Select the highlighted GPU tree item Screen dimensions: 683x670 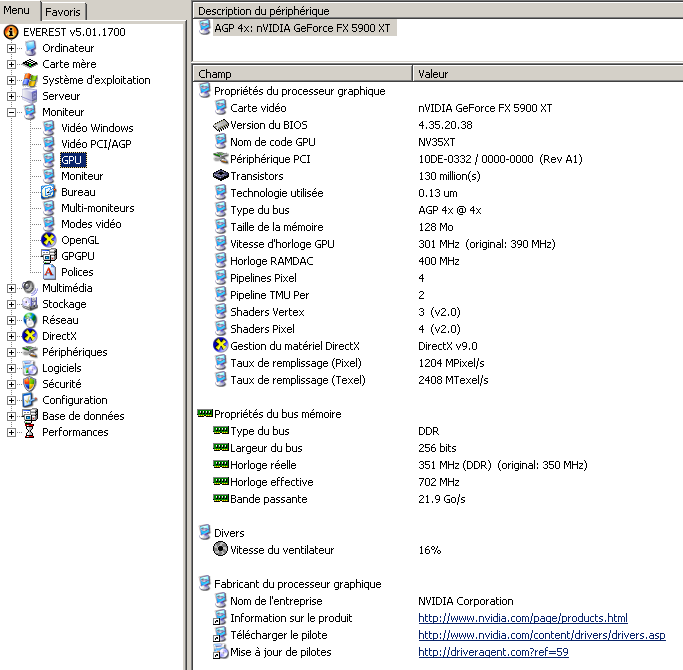point(73,160)
